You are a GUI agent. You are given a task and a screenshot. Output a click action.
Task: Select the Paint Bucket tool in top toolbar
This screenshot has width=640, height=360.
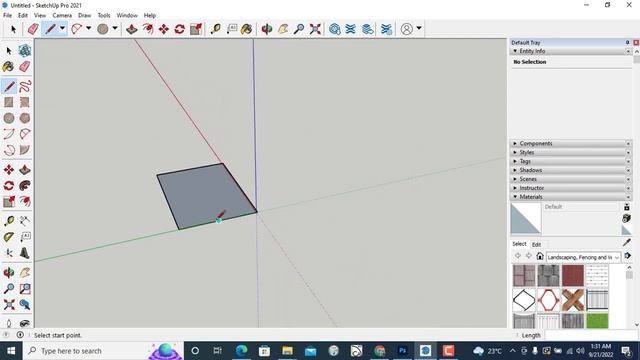(247, 29)
